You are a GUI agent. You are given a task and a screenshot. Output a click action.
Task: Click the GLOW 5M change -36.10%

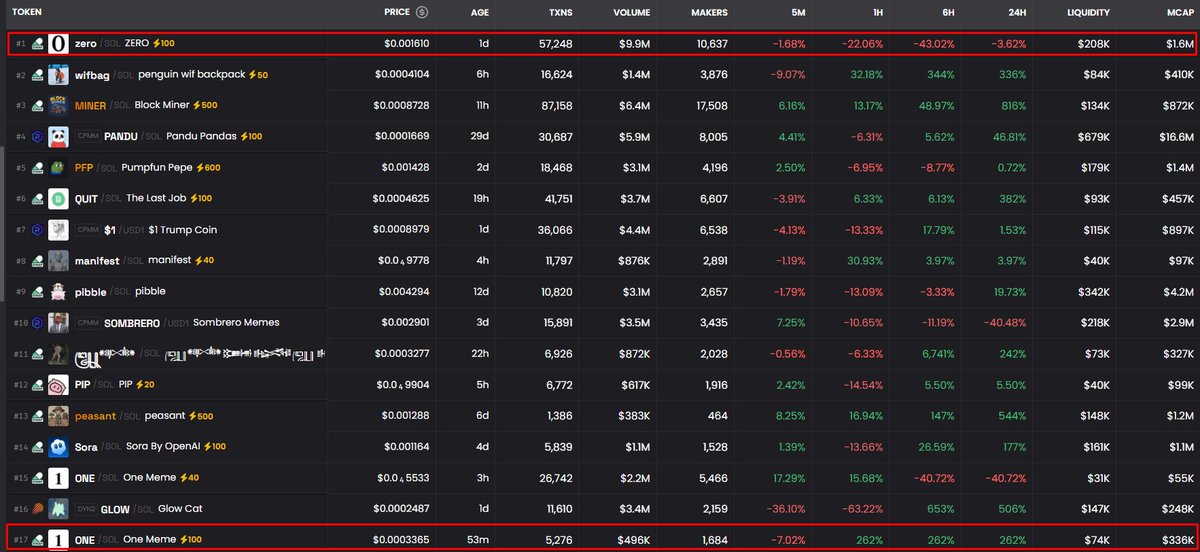tap(785, 509)
